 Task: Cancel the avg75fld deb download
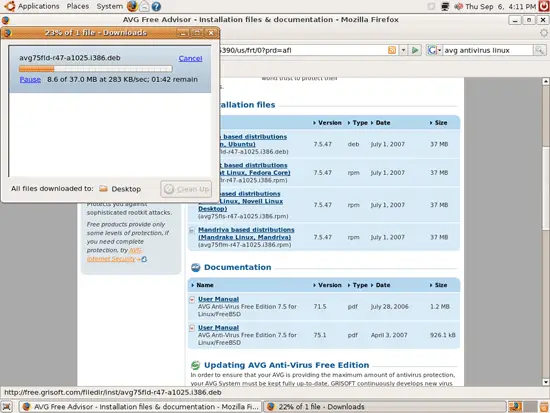pos(190,58)
